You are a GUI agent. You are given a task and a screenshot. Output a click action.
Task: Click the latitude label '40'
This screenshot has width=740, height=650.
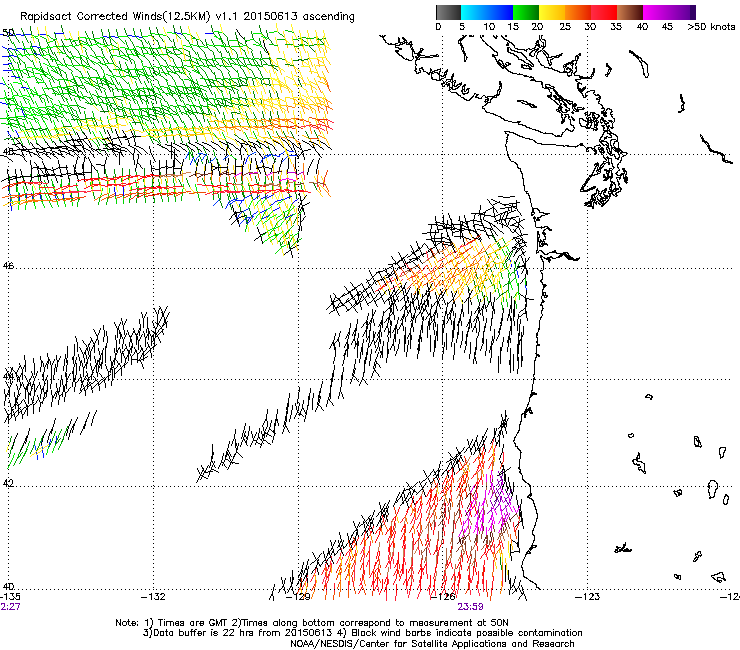click(8, 586)
